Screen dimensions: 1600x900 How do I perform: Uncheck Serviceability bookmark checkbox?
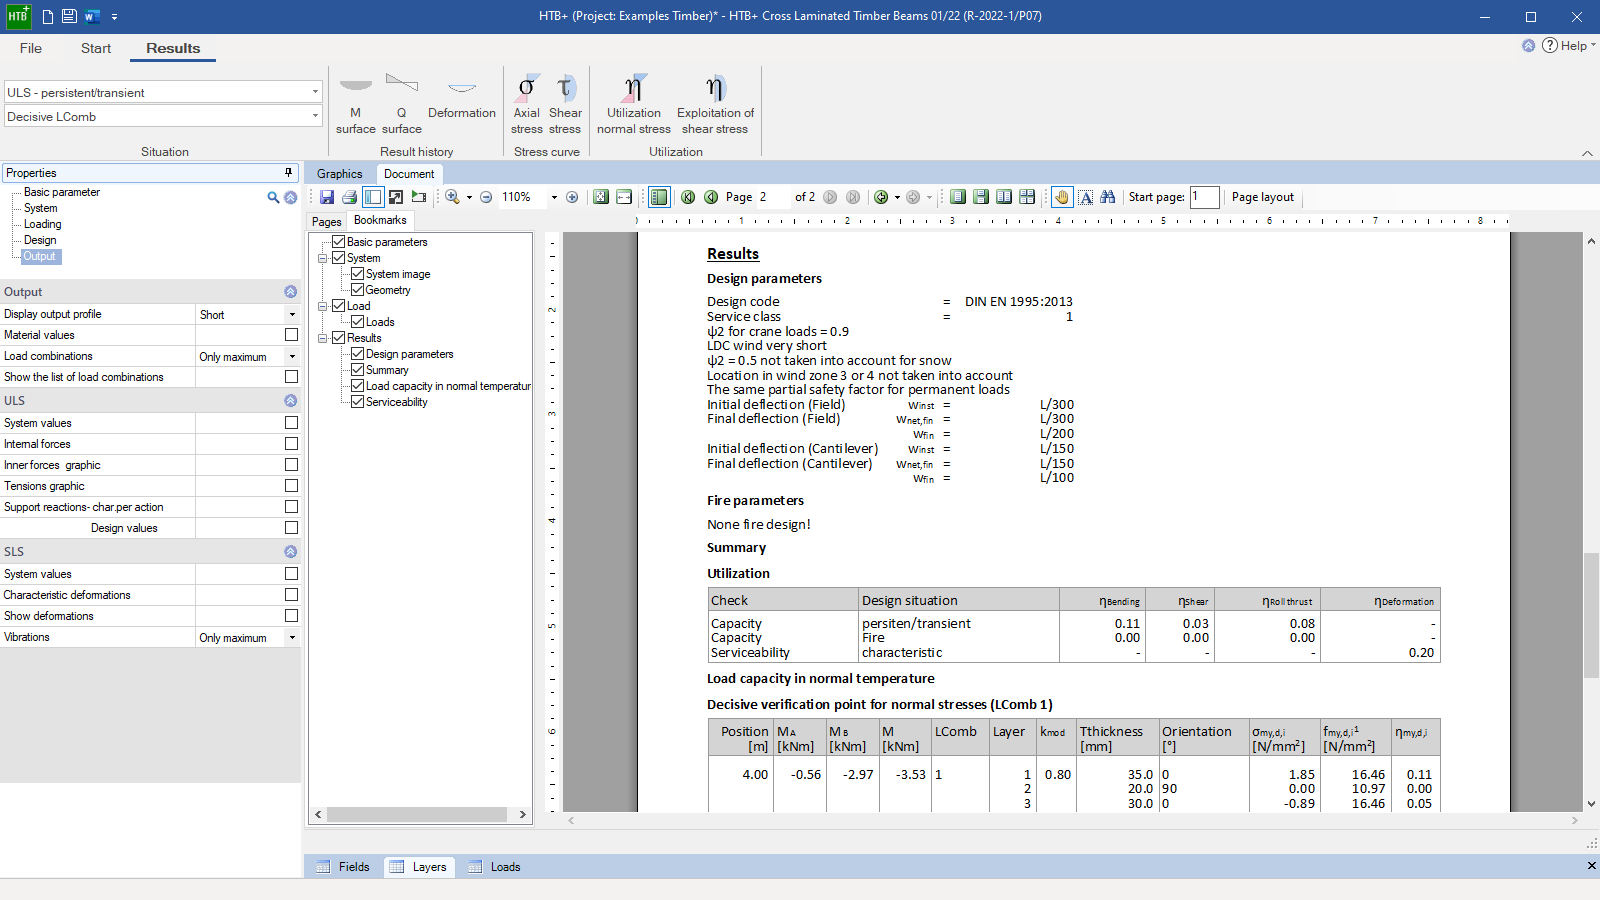[357, 402]
